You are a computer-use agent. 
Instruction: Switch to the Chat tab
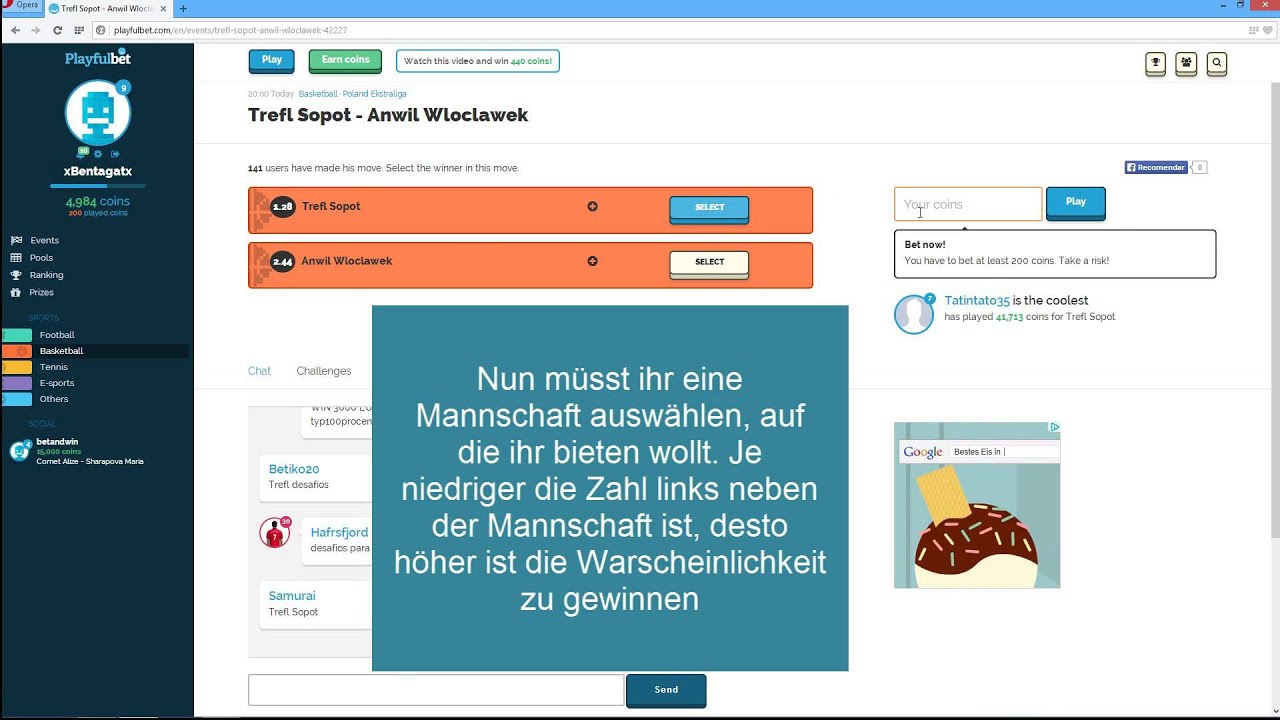coord(259,371)
